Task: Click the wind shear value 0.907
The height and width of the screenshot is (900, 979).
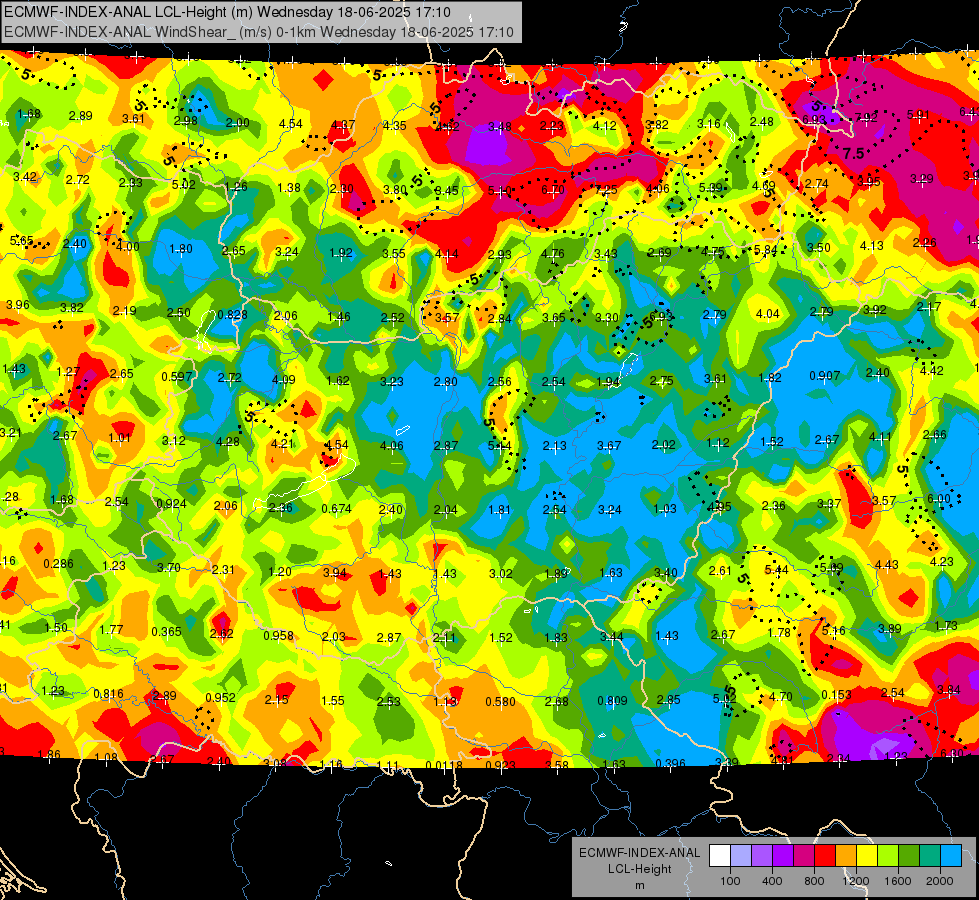Action: tap(824, 376)
